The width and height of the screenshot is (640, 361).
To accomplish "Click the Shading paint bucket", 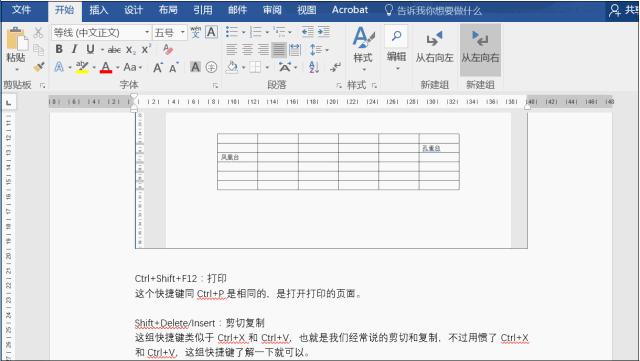I will [x=232, y=67].
